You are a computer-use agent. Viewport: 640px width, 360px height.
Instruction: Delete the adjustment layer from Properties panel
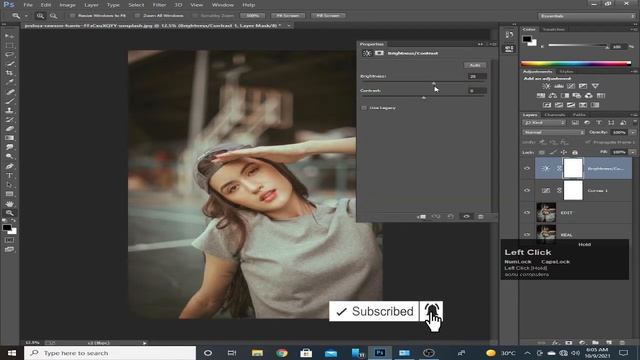[x=481, y=217]
